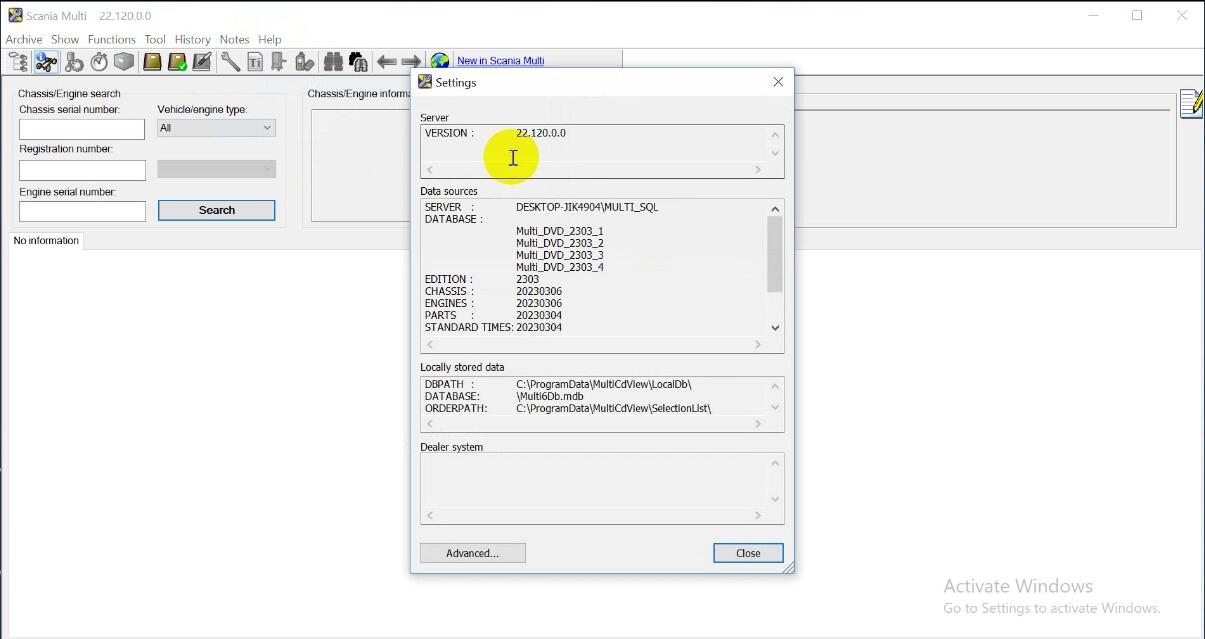
Task: Click the notes pencil toolbar icon
Action: 202,62
